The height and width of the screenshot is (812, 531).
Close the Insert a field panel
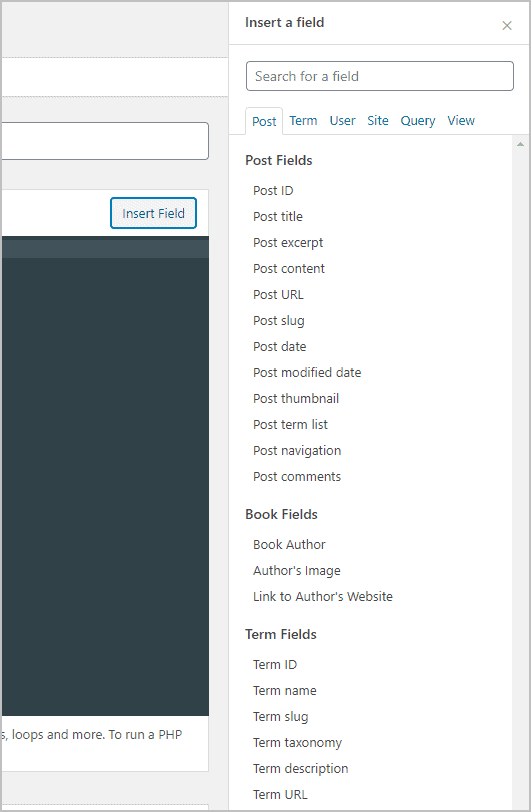click(x=507, y=25)
